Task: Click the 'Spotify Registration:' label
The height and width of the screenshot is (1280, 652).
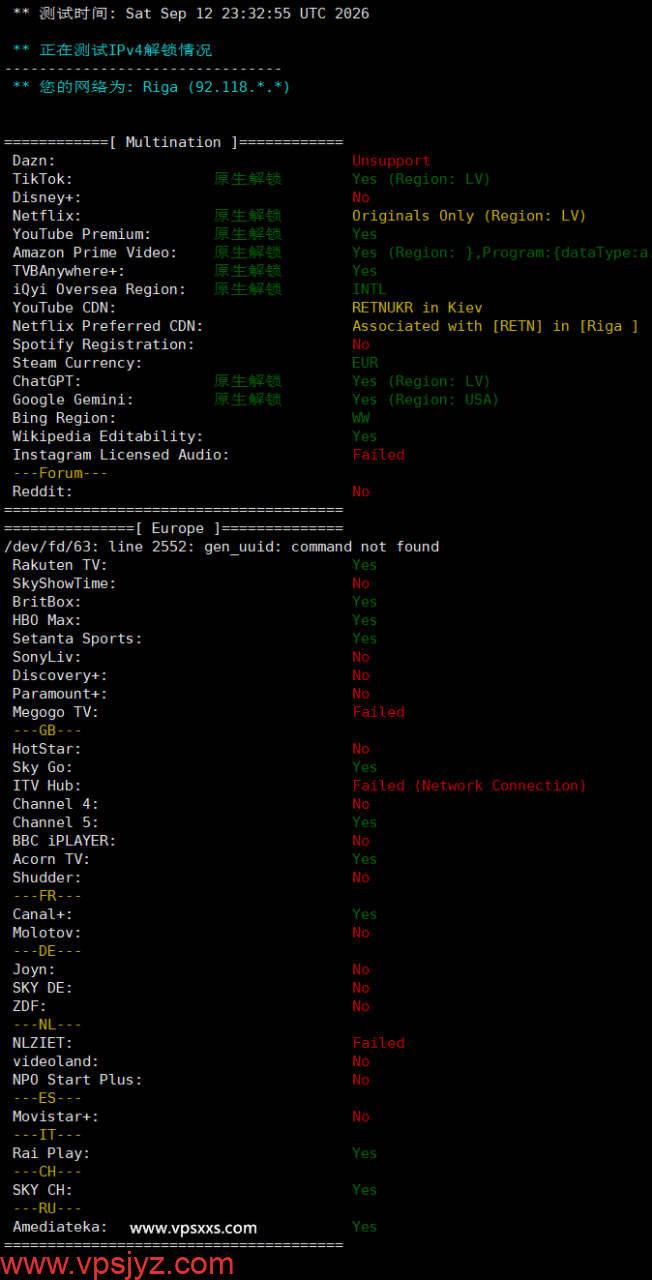Action: point(104,344)
